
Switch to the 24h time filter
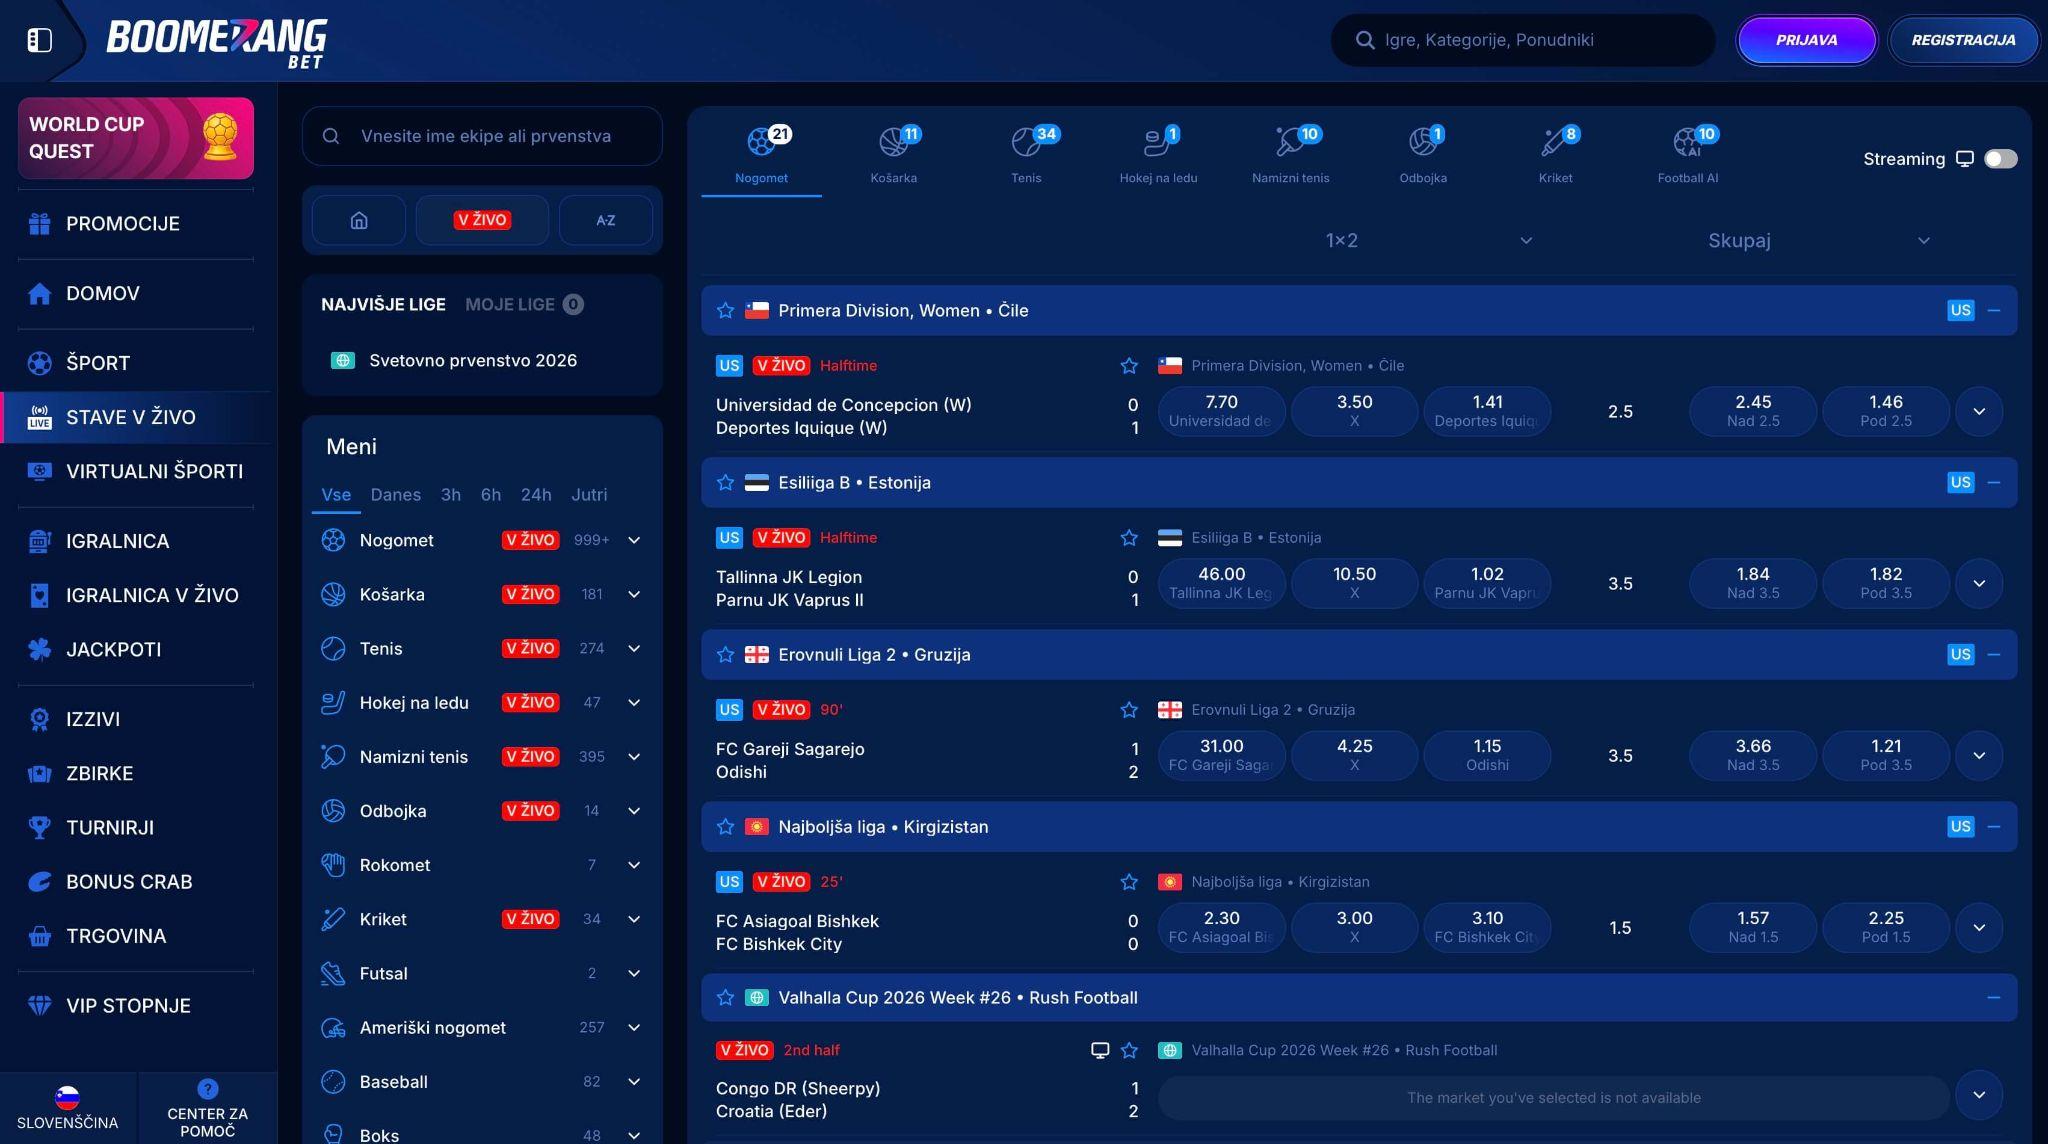pos(536,494)
